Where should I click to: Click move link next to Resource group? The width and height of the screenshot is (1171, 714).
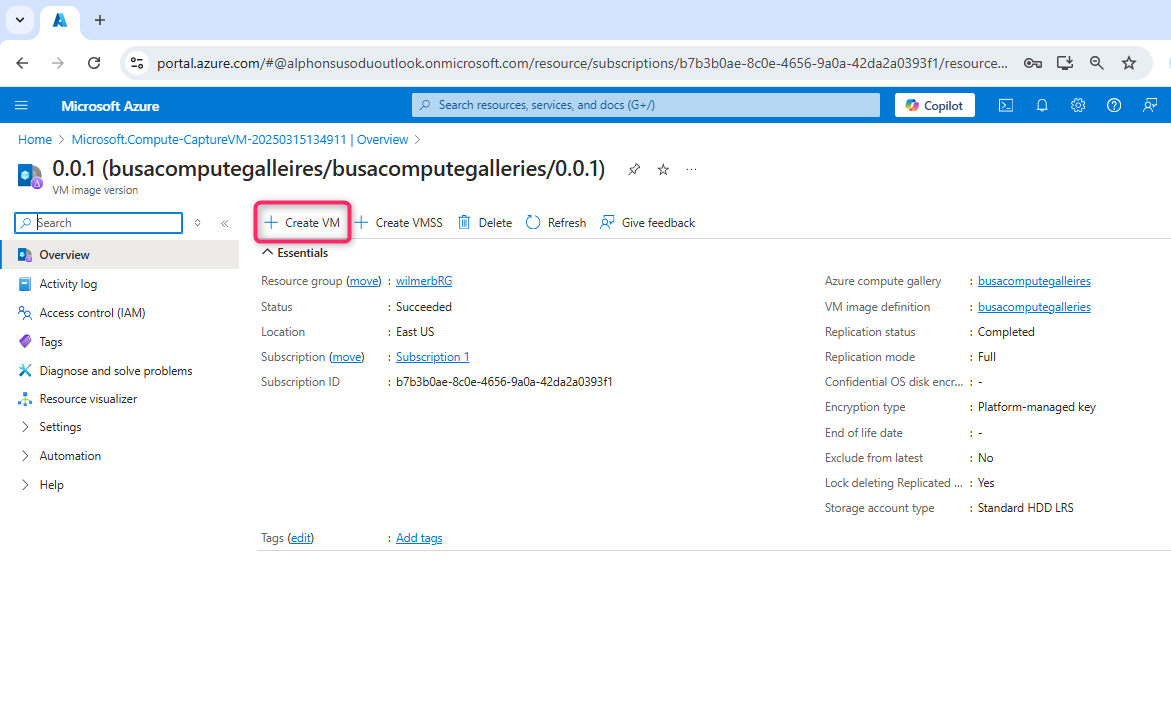coord(364,282)
